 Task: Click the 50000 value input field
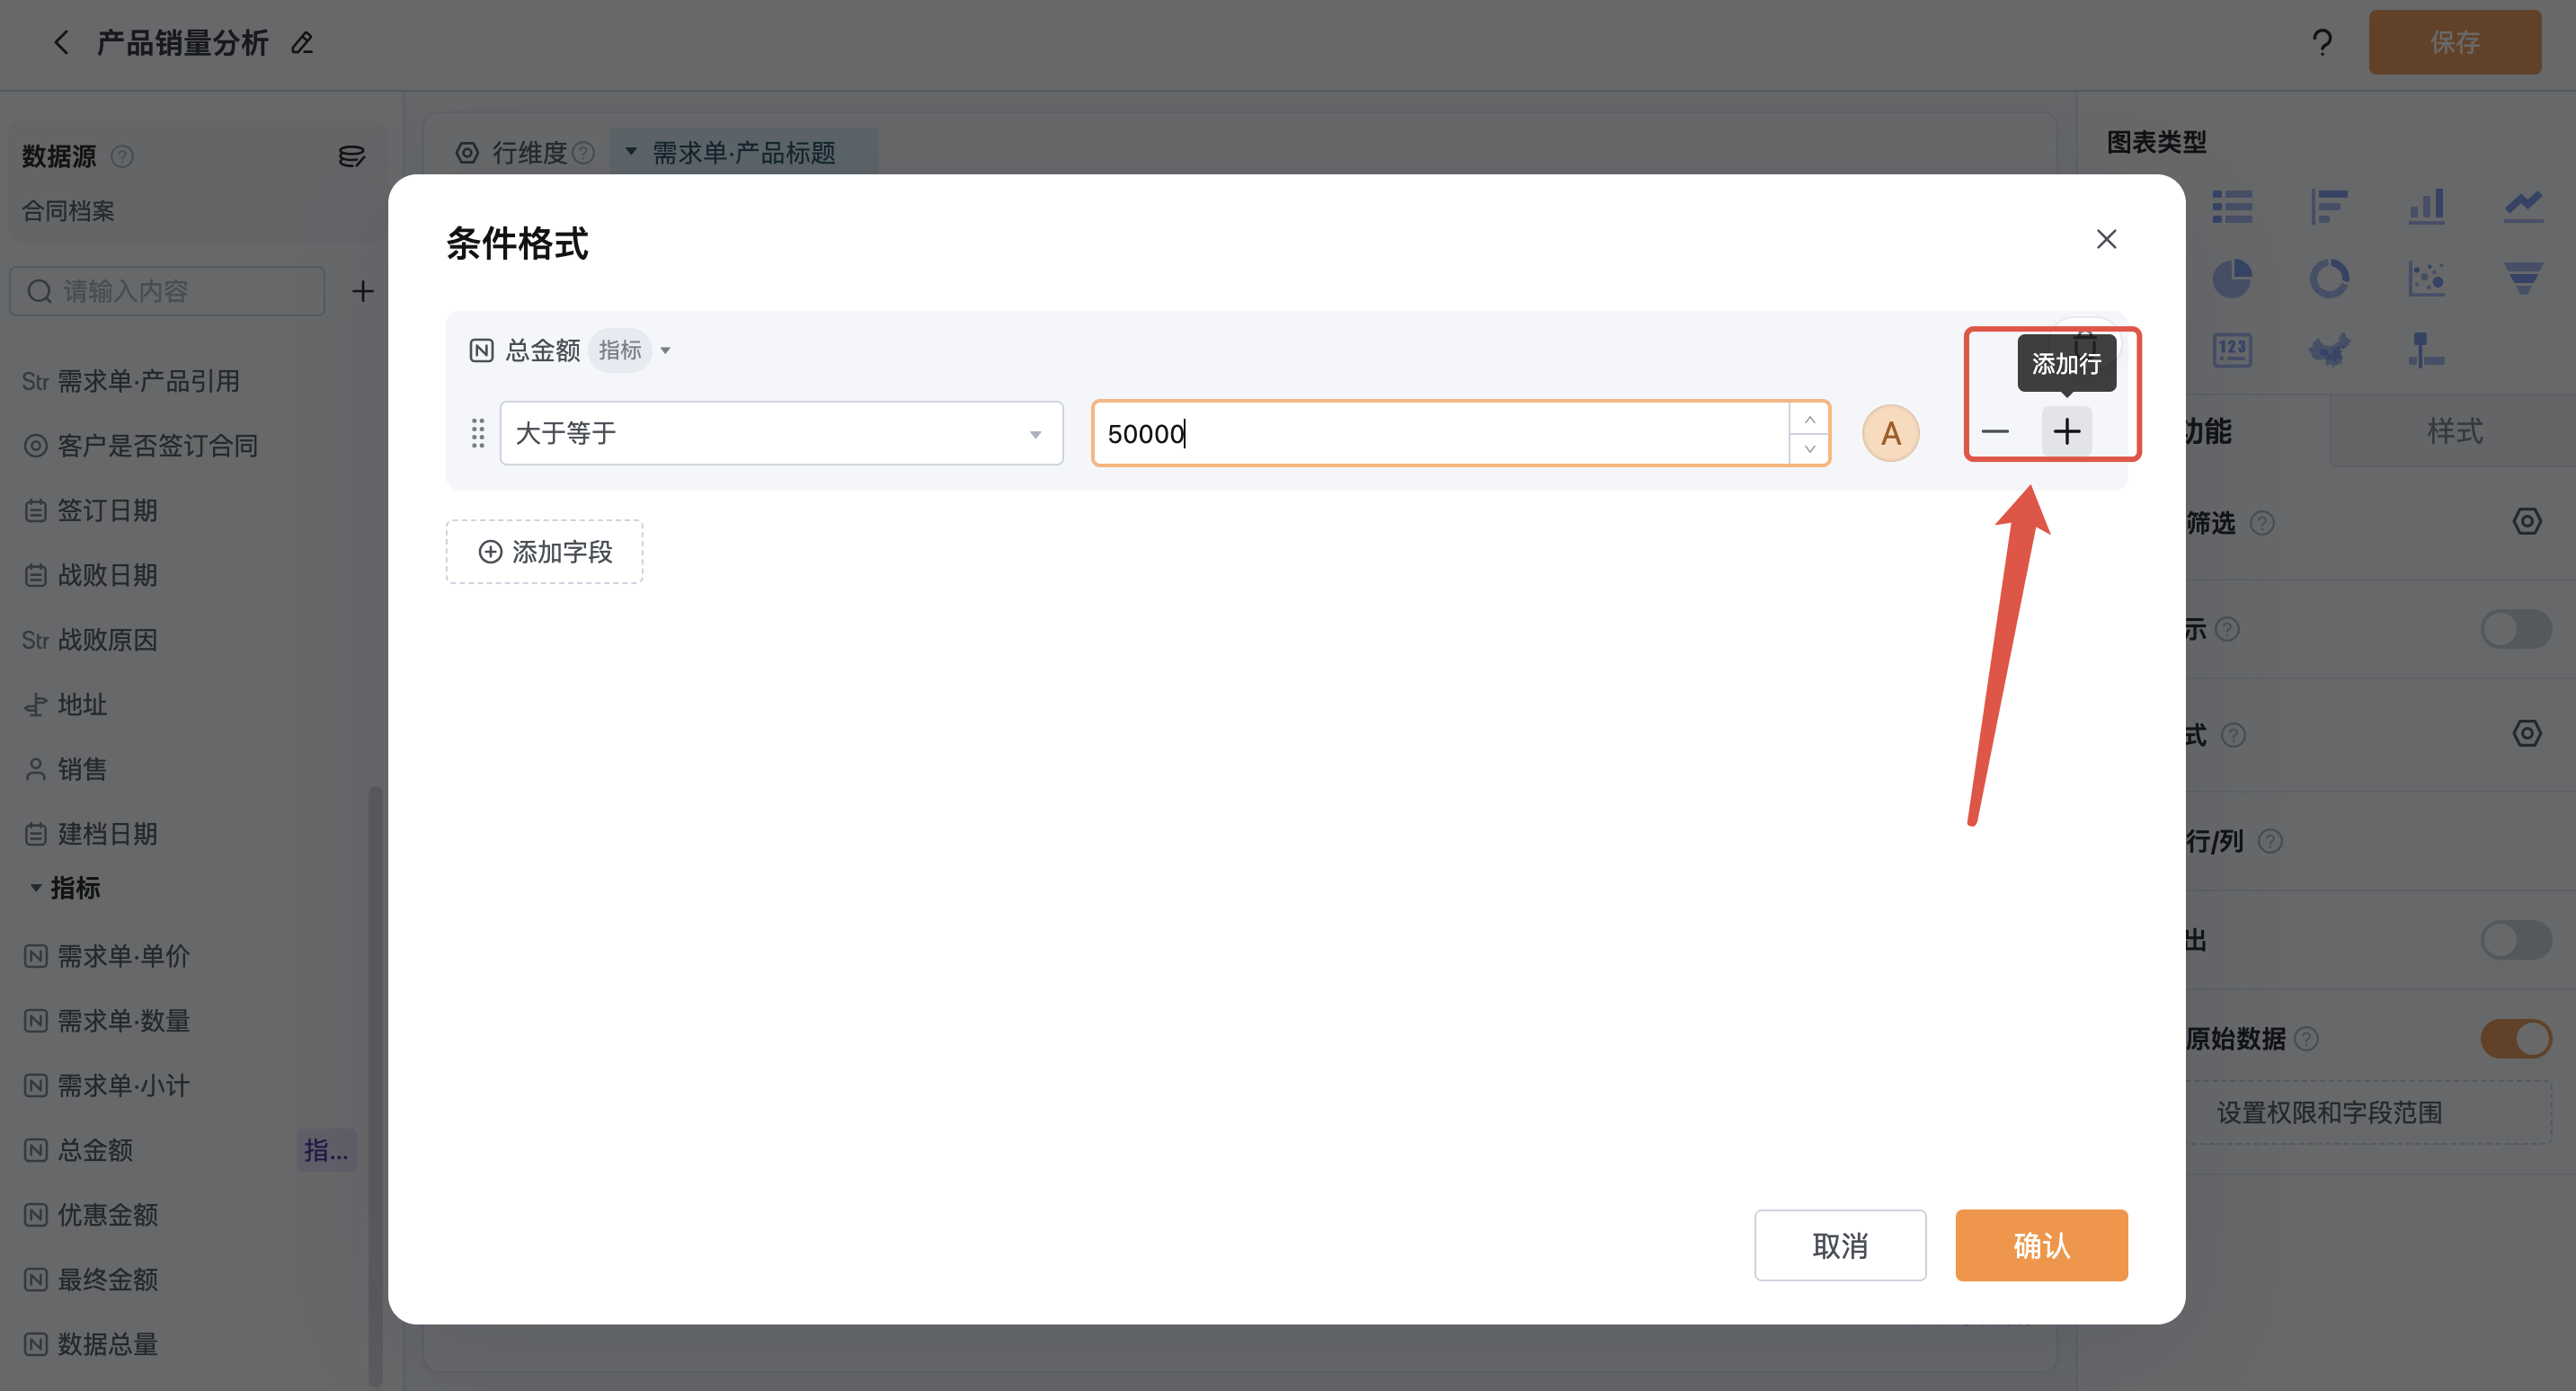click(1440, 433)
